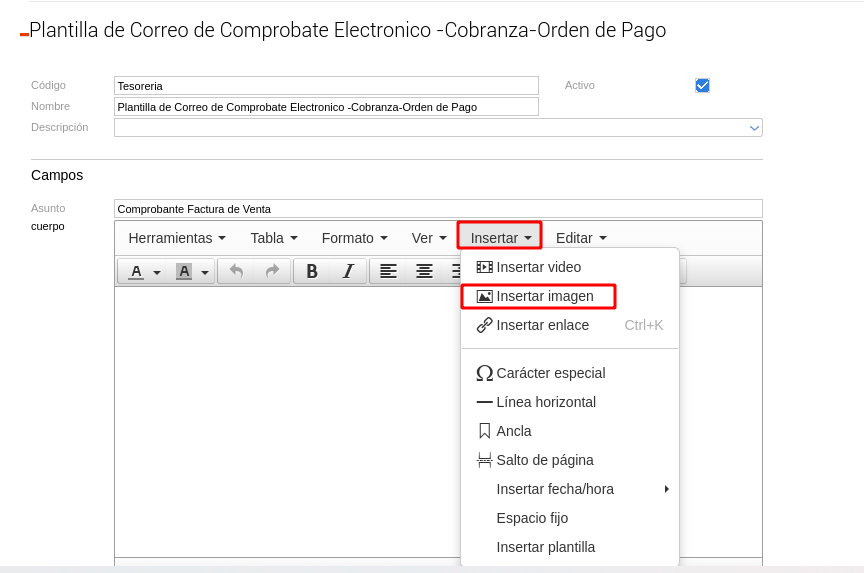The image size is (864, 573).
Task: Click the Asunto input field
Action: click(438, 209)
